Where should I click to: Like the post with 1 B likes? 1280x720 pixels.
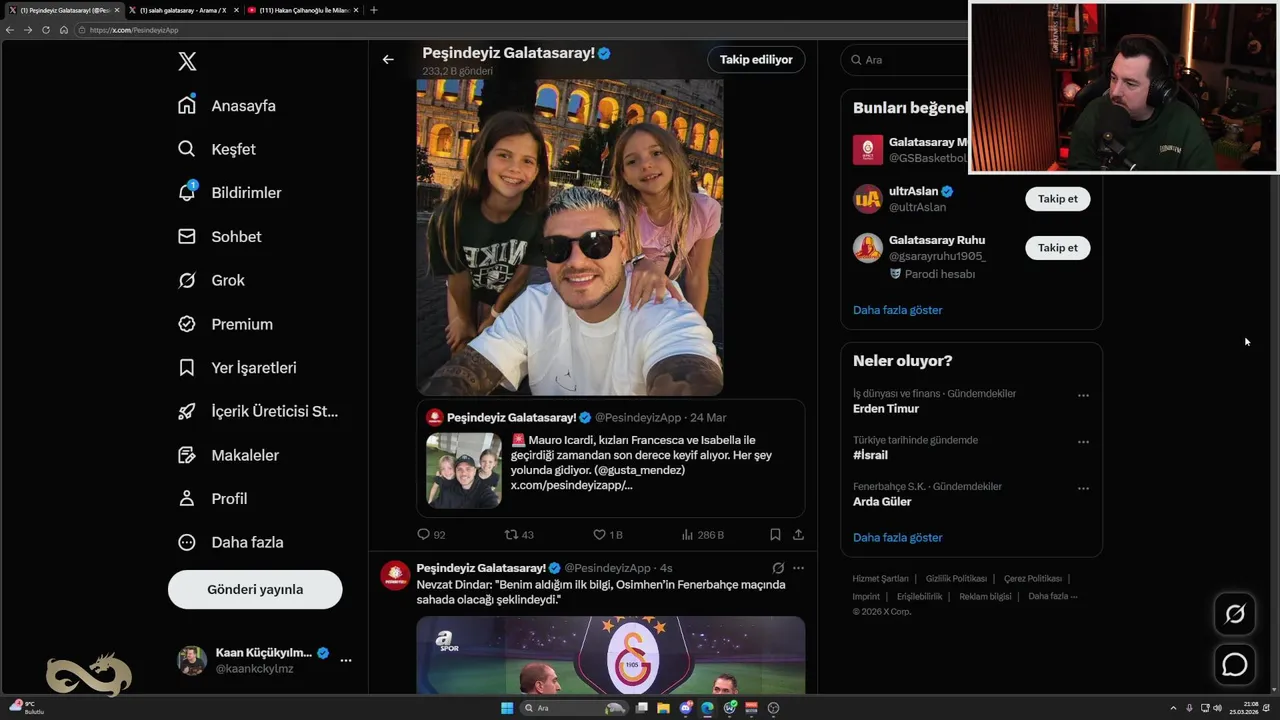click(x=608, y=535)
